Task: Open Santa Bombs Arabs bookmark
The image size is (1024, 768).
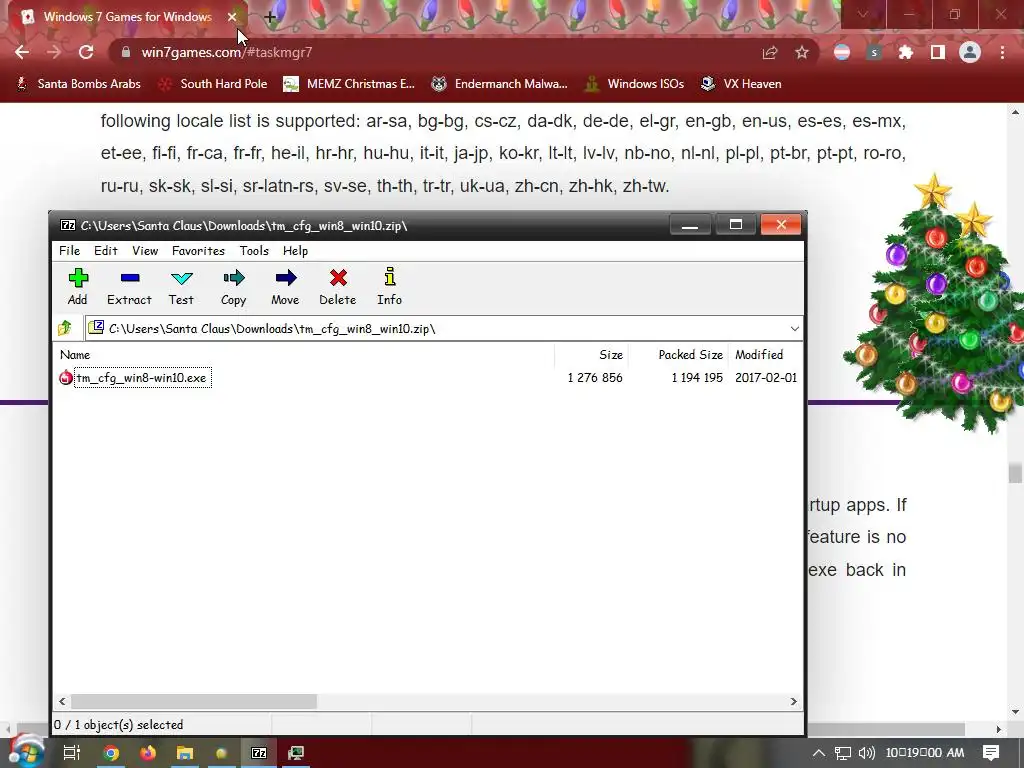Action: [78, 84]
